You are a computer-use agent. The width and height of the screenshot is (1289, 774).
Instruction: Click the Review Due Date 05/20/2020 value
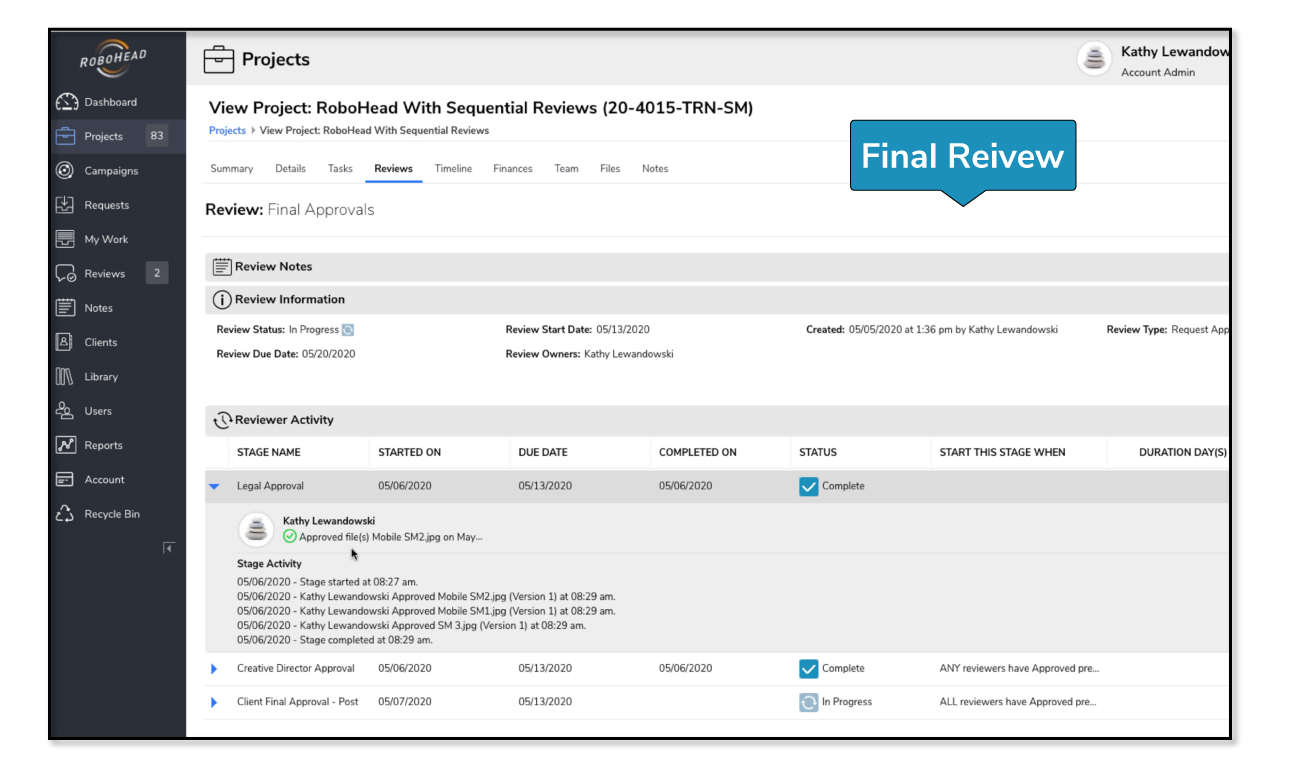coord(328,354)
